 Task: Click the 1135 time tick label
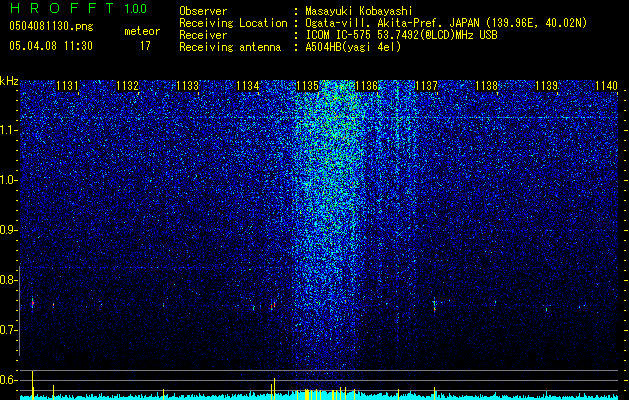coord(307,86)
